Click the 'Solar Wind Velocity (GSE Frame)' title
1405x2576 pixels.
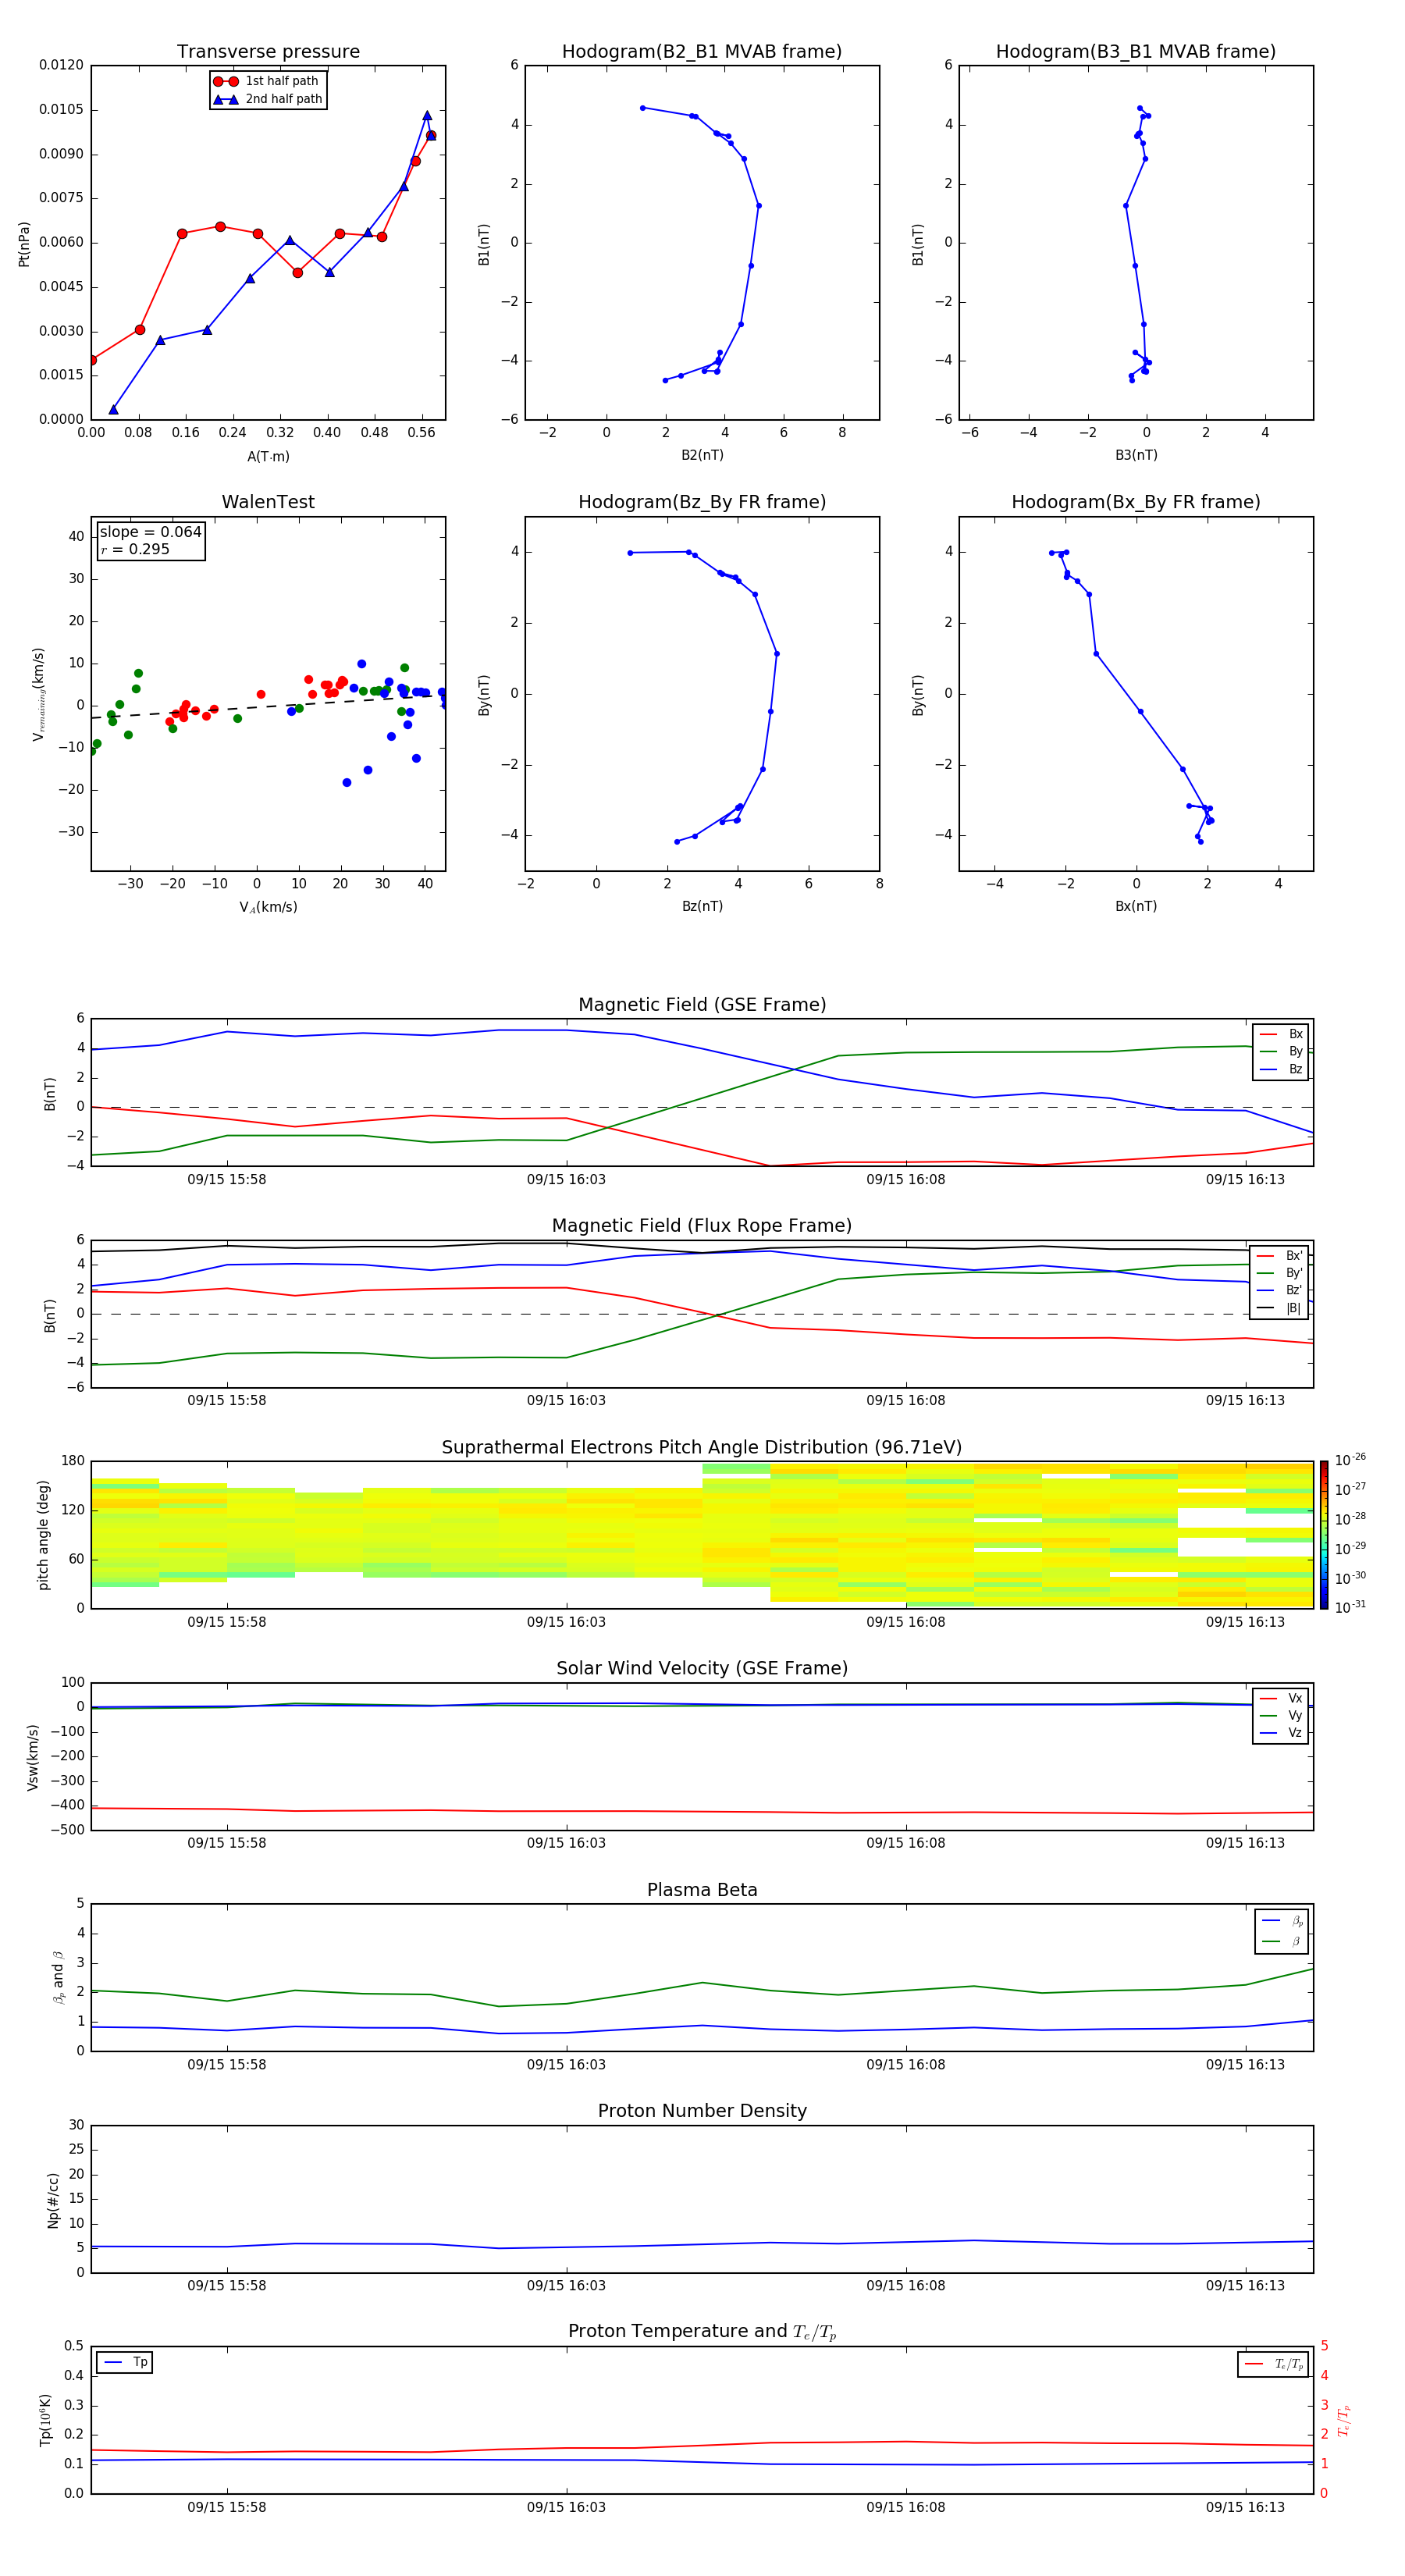(702, 1668)
